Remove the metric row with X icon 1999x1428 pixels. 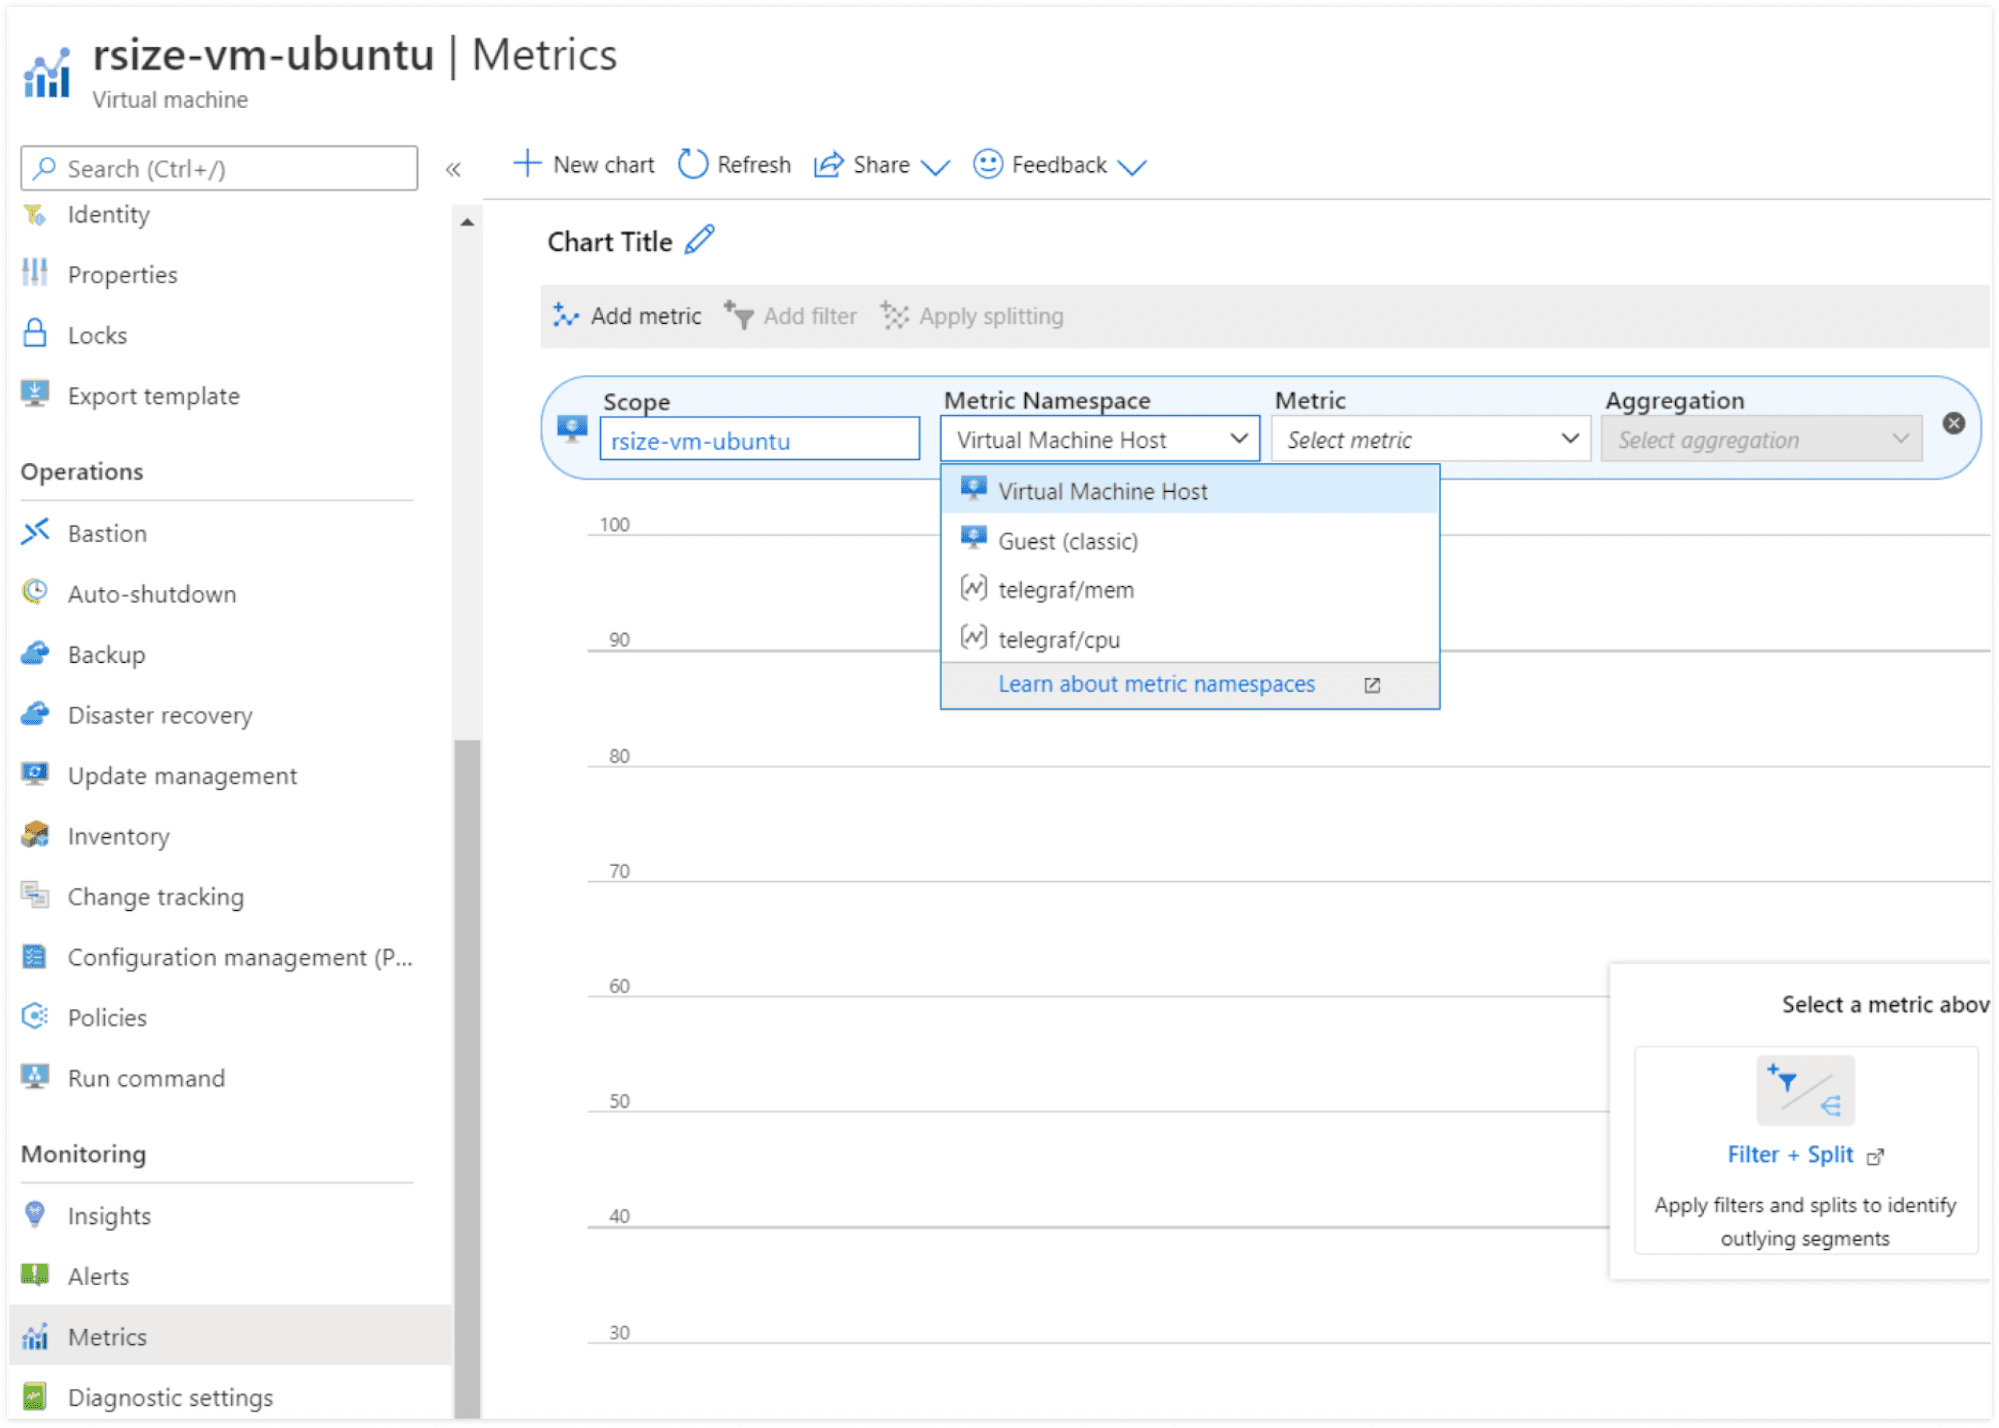point(1953,423)
